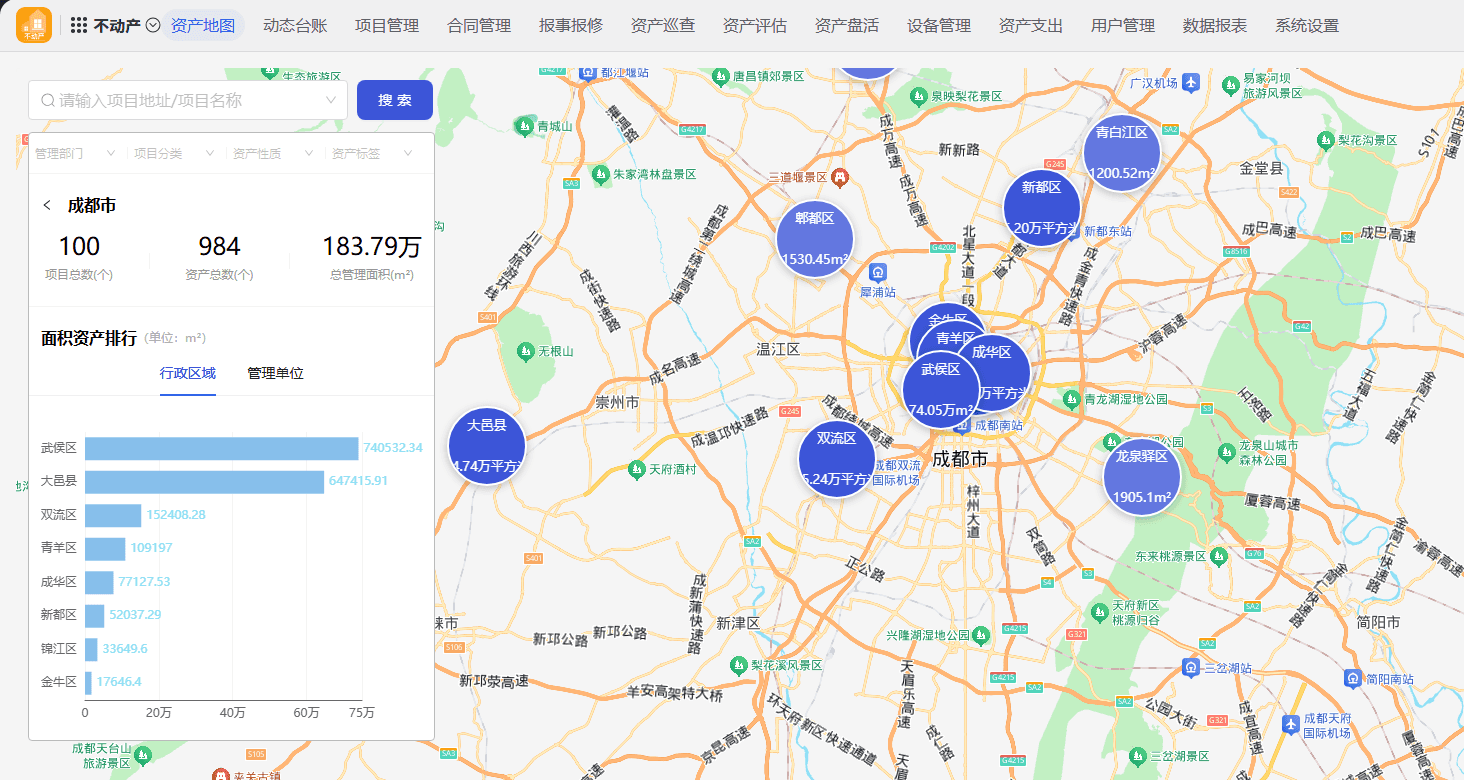
Task: Expand the search box dropdown chevron
Action: pos(331,100)
